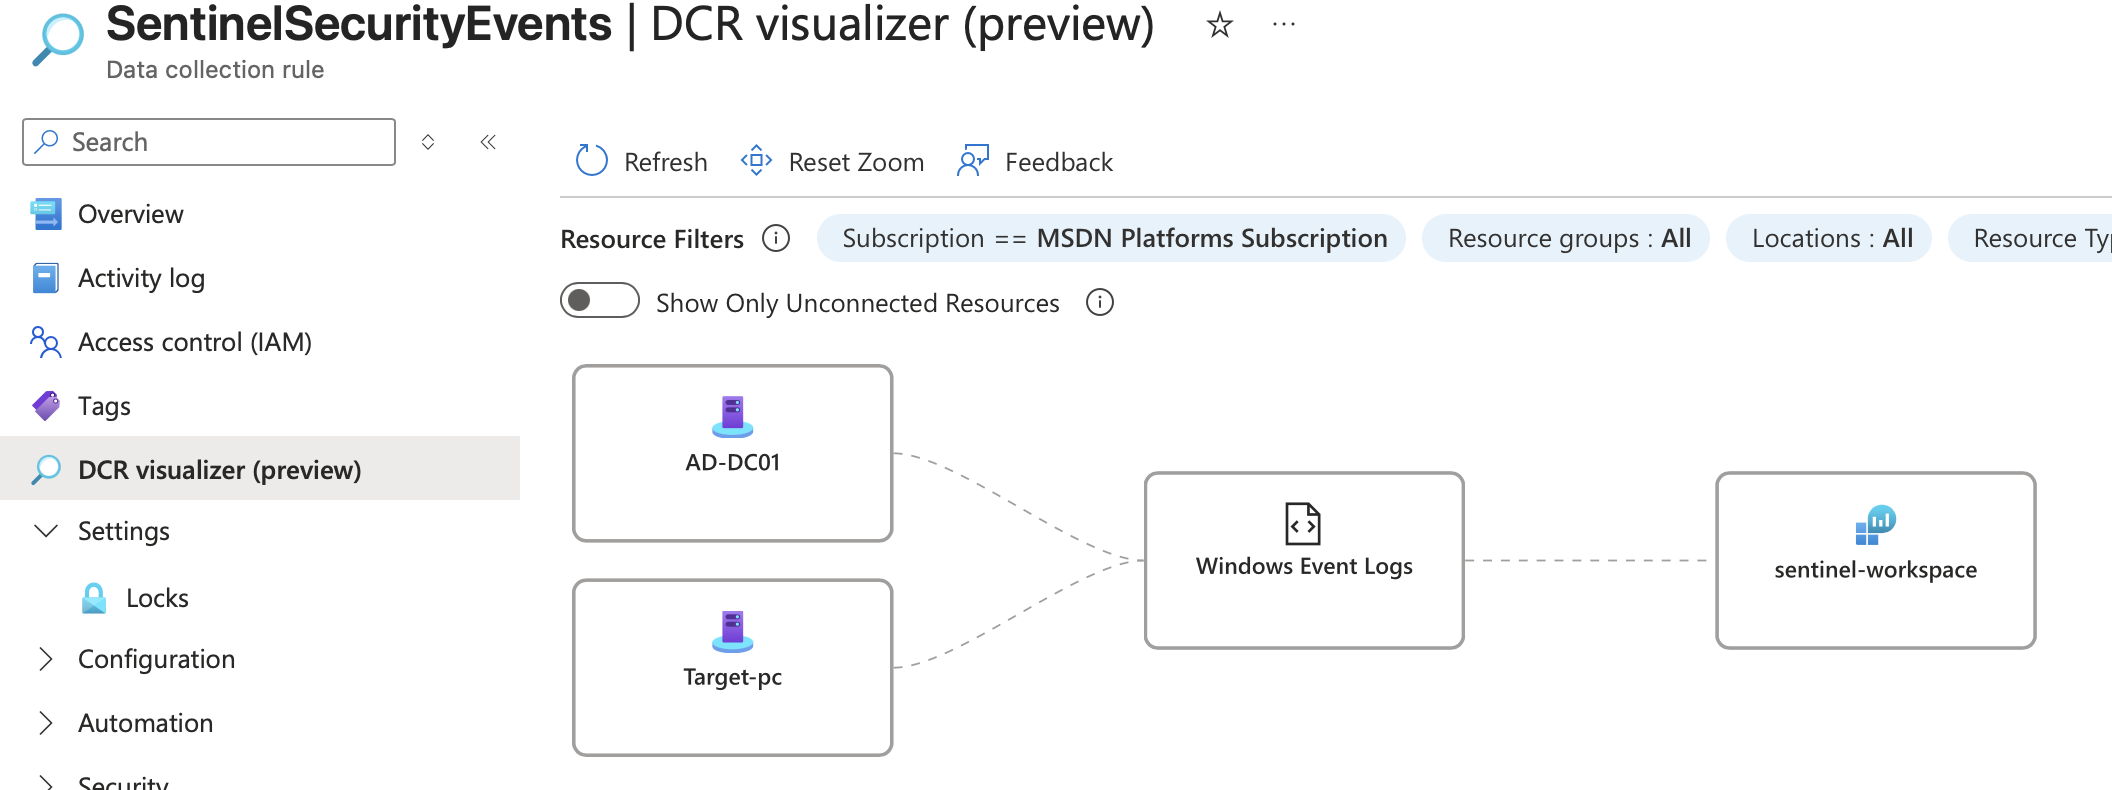Click the Locks padlock icon
The image size is (2112, 790).
pyautogui.click(x=94, y=598)
